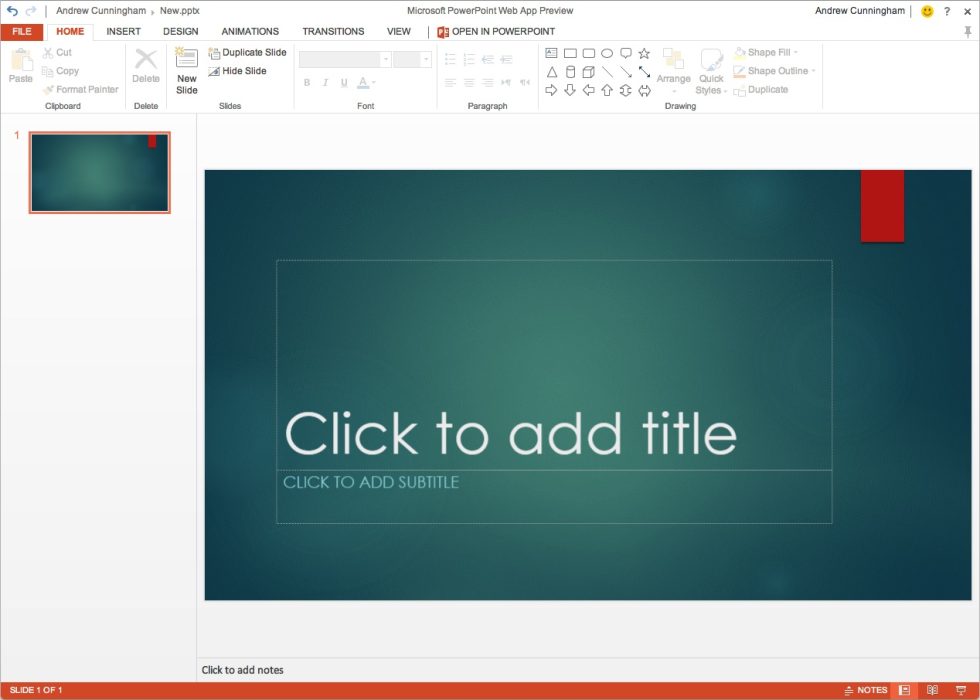Open the FILE menu
The height and width of the screenshot is (700, 980).
coord(21,31)
